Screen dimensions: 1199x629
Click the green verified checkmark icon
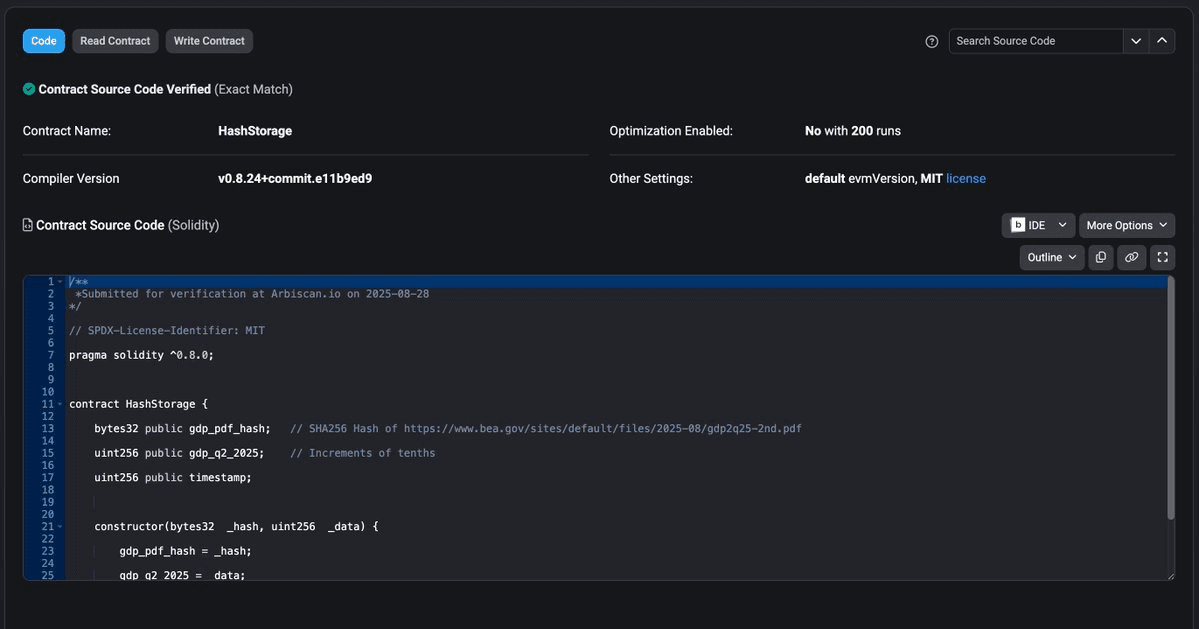click(x=29, y=89)
